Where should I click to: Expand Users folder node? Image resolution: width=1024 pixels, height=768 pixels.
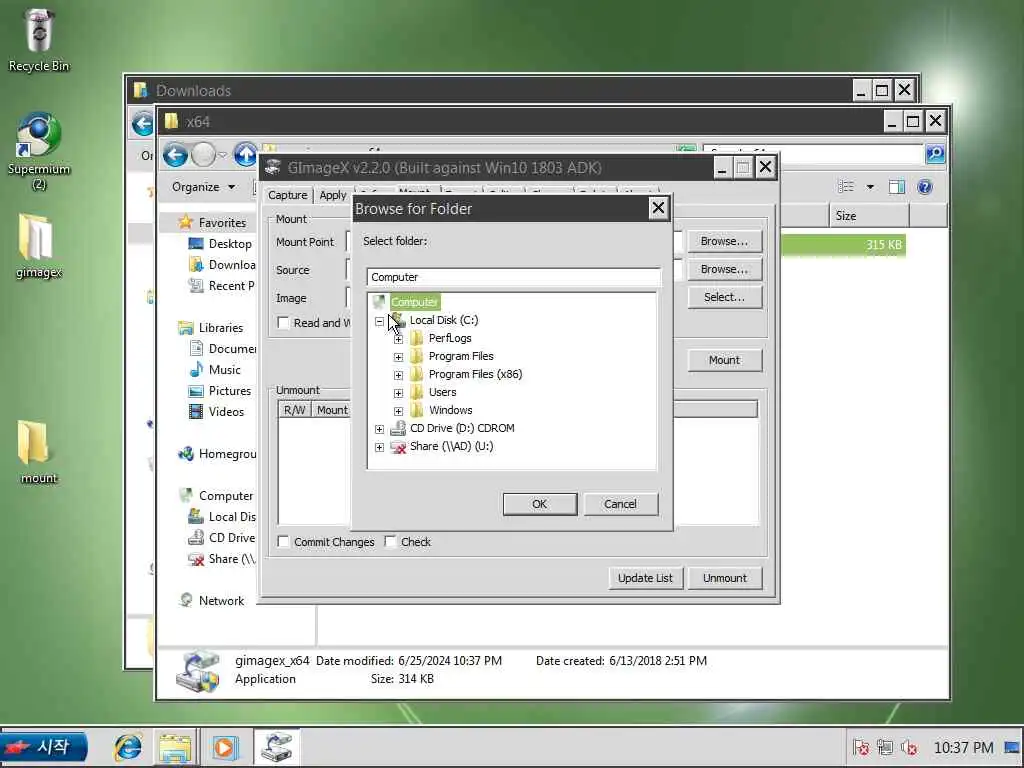pyautogui.click(x=398, y=393)
